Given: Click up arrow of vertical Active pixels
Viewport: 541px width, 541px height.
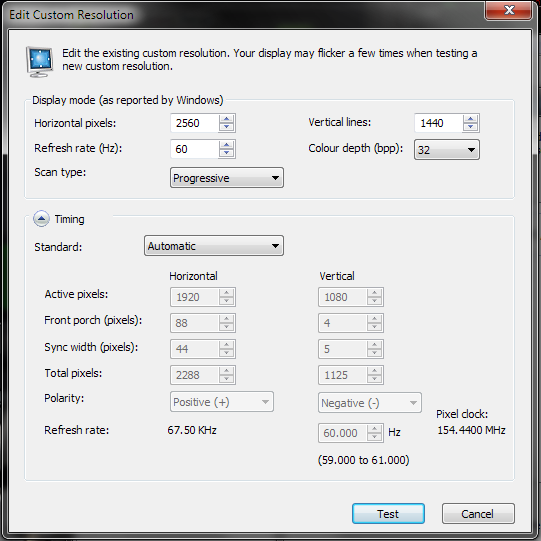Looking at the screenshot, I should [375, 293].
